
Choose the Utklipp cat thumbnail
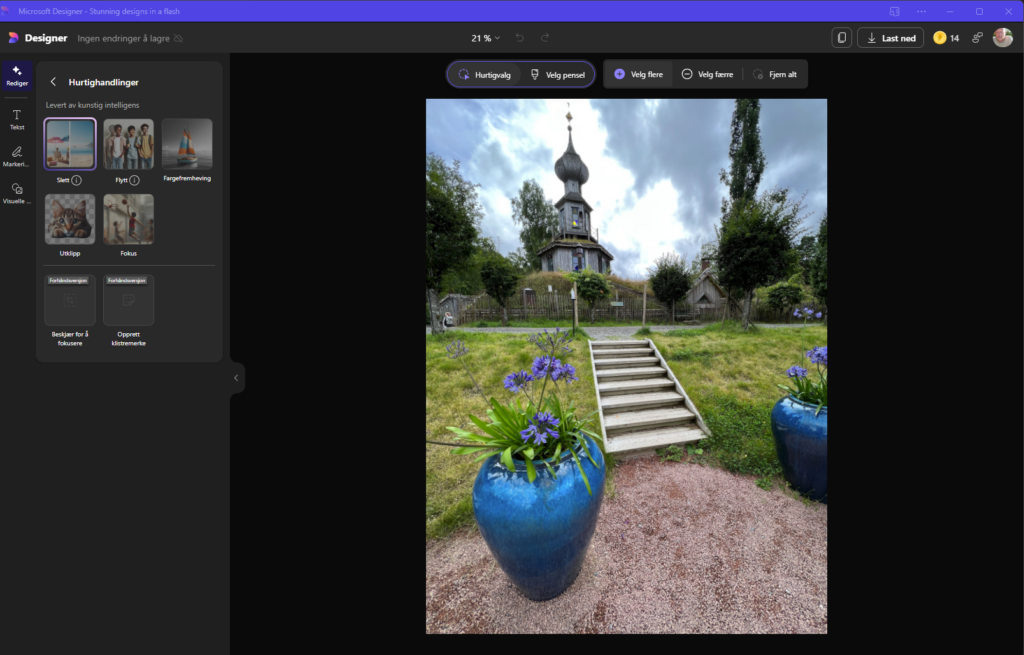point(70,219)
